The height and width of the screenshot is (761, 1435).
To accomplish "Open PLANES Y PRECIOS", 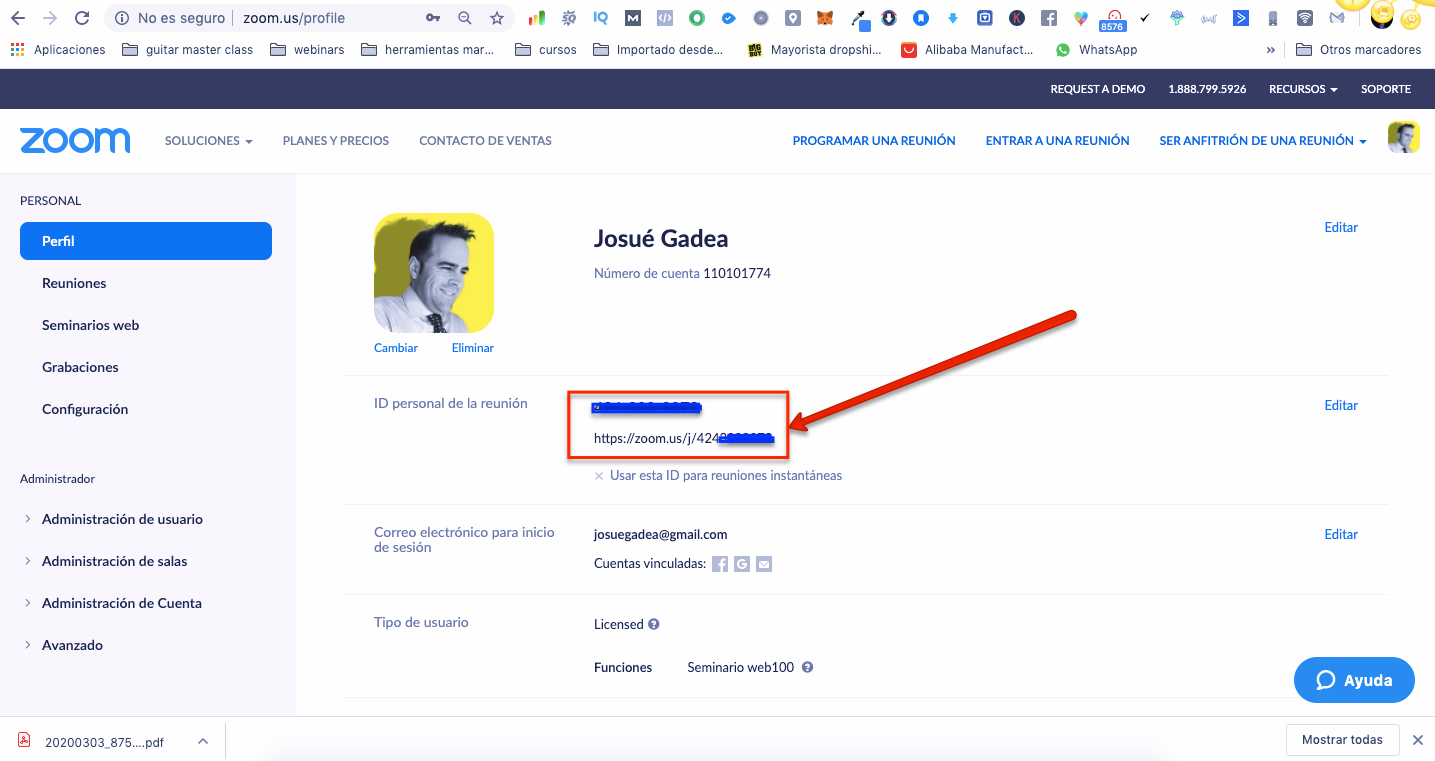I will click(336, 141).
